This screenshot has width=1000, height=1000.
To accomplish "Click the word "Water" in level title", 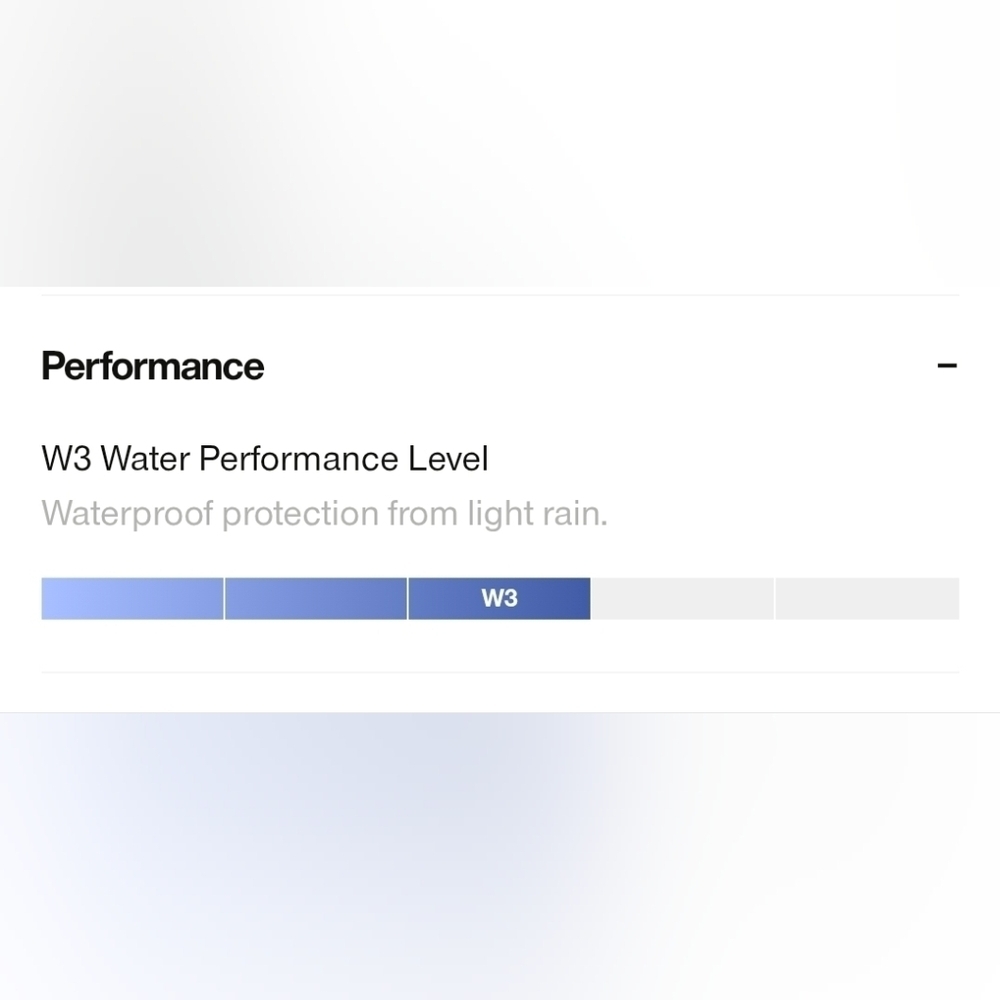I will [145, 459].
